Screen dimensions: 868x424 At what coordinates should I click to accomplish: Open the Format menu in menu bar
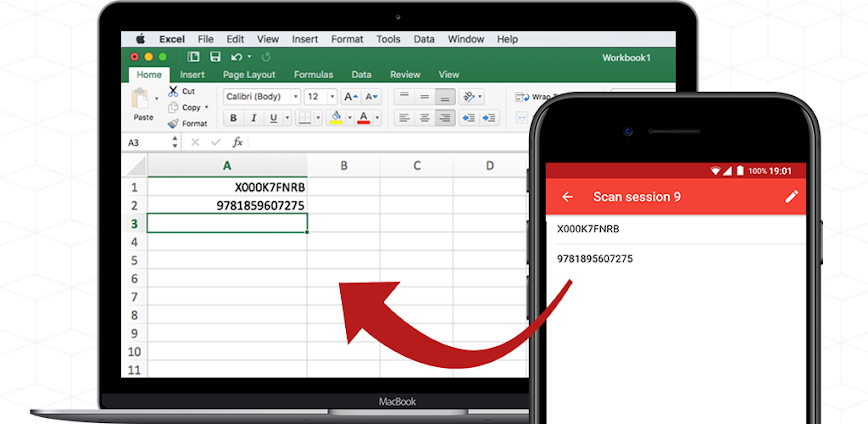pyautogui.click(x=347, y=39)
